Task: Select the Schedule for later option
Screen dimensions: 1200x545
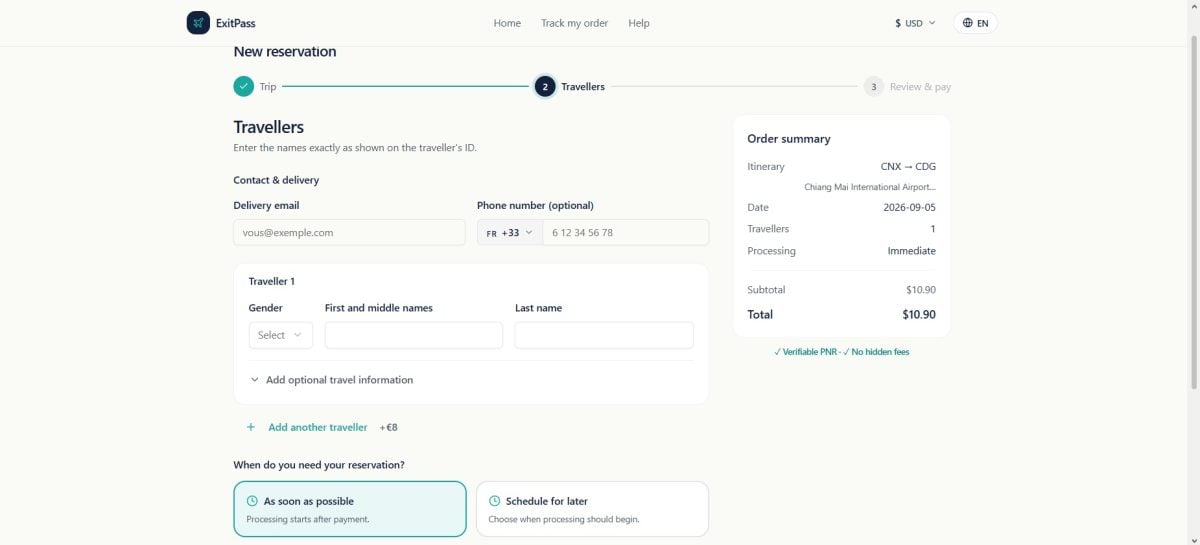Action: (x=592, y=509)
